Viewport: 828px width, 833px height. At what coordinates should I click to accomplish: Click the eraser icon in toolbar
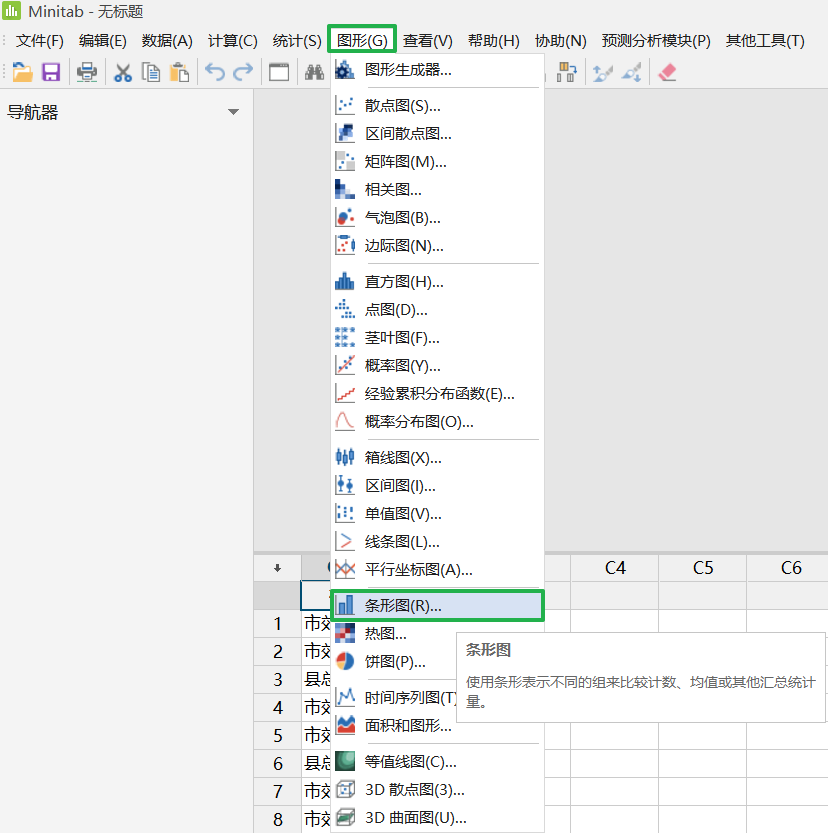[668, 72]
